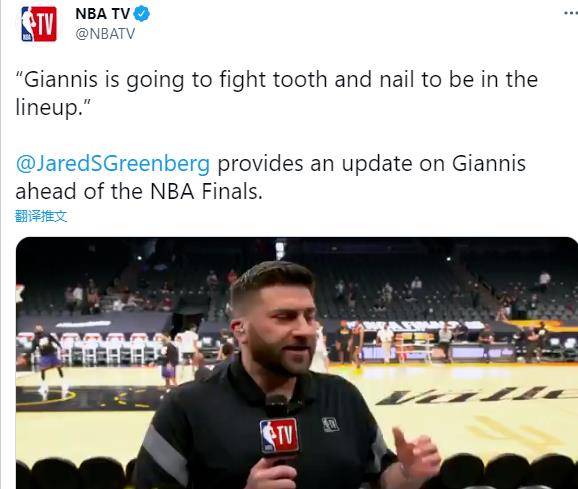Open the tweet's more options ellipsis menu
The width and height of the screenshot is (578, 489).
(x=571, y=14)
